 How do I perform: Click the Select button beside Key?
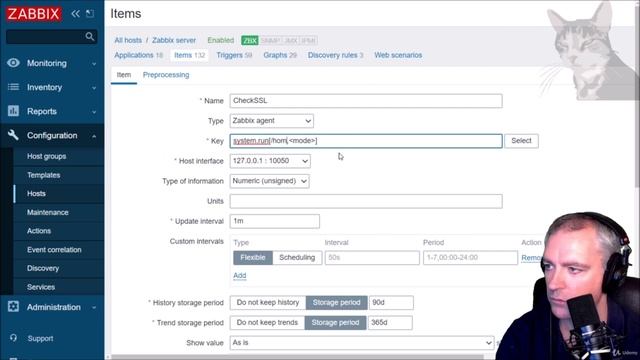[x=521, y=141]
